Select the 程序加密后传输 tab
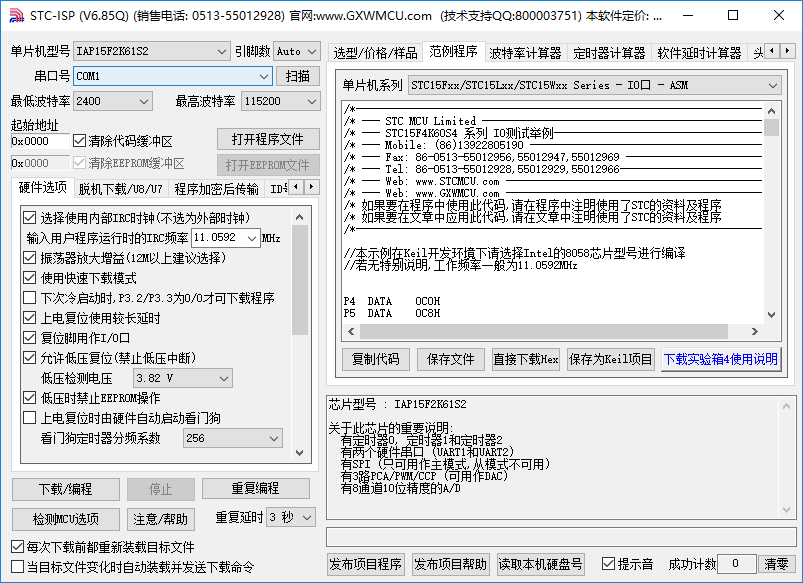This screenshot has width=803, height=583. click(216, 189)
